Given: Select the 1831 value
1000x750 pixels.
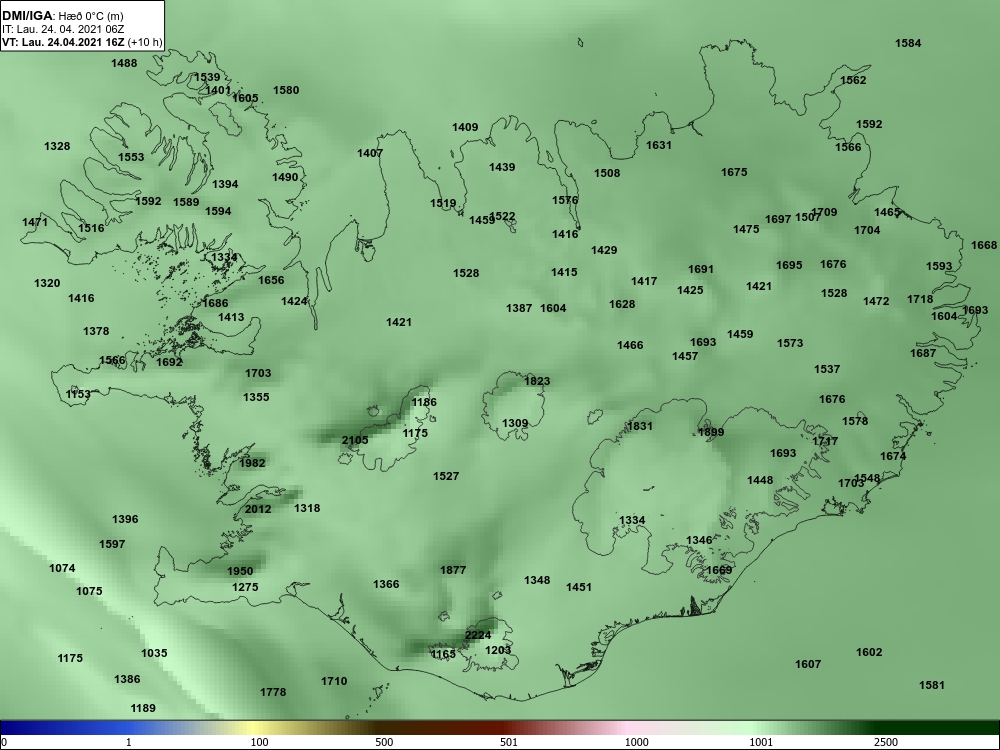Looking at the screenshot, I should [640, 426].
